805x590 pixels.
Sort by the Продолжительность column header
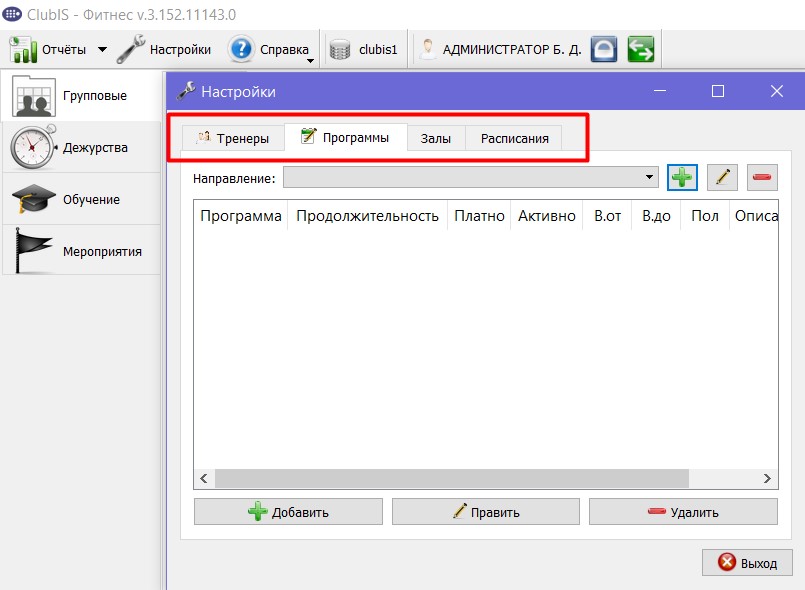(368, 216)
